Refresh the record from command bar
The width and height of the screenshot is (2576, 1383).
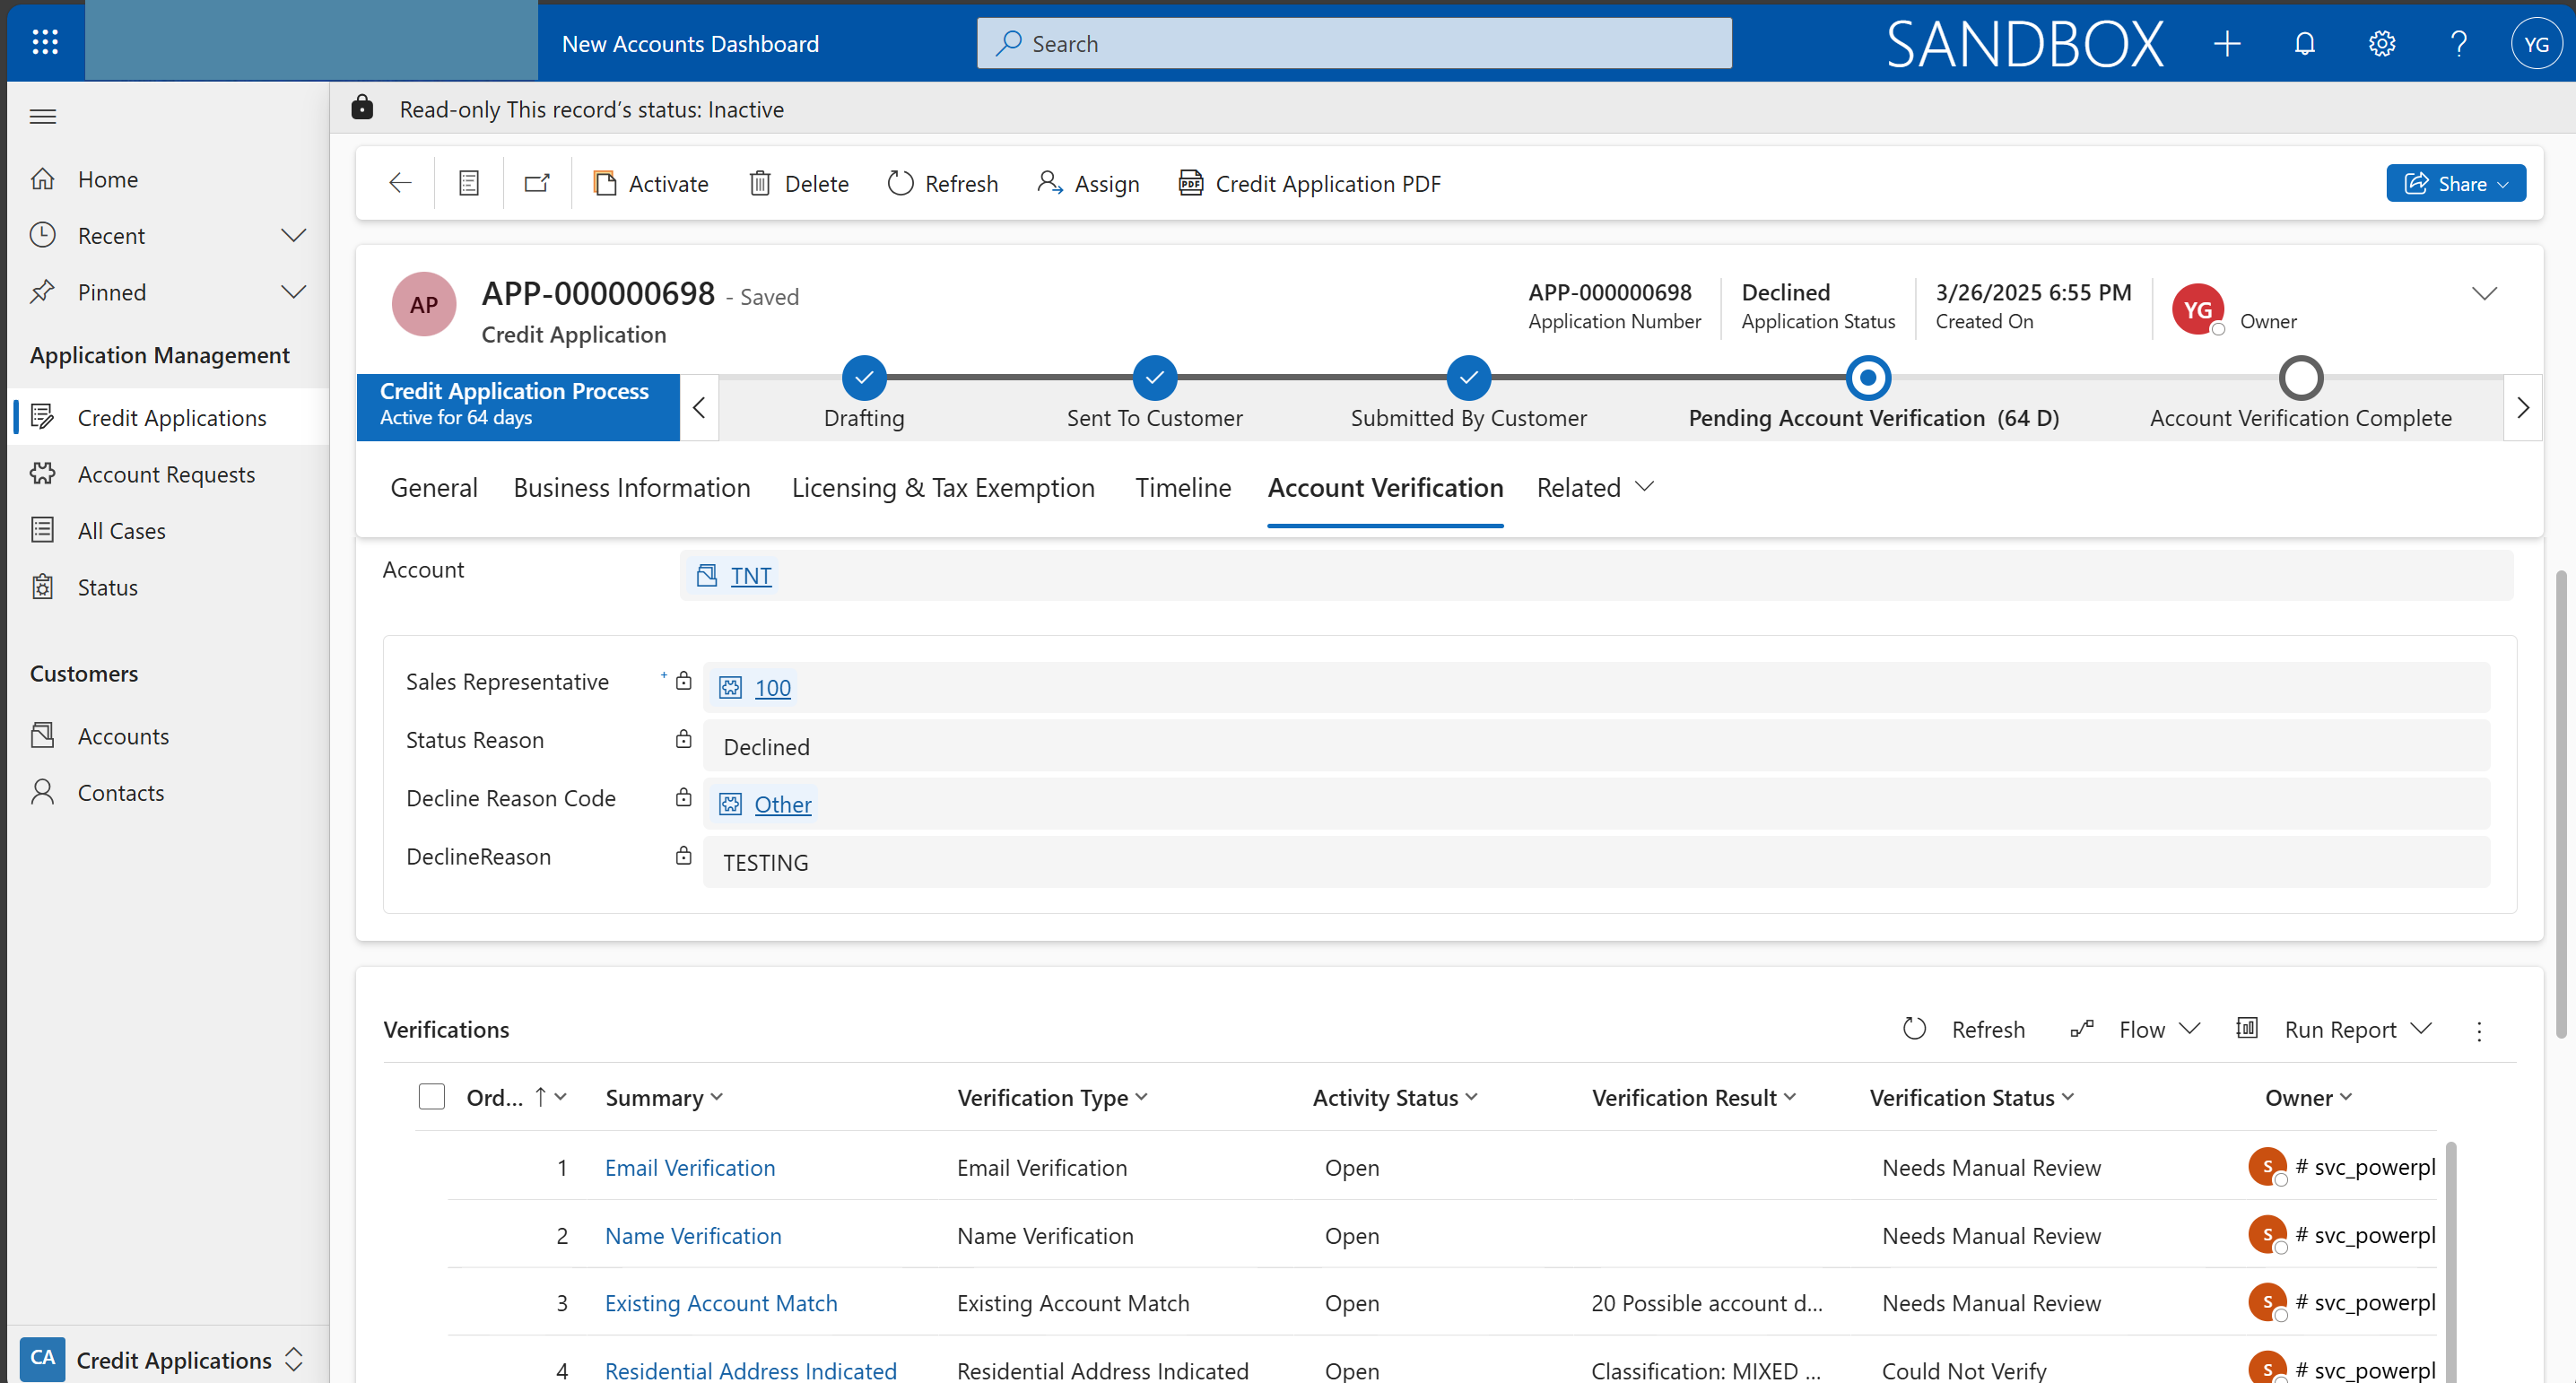click(942, 184)
